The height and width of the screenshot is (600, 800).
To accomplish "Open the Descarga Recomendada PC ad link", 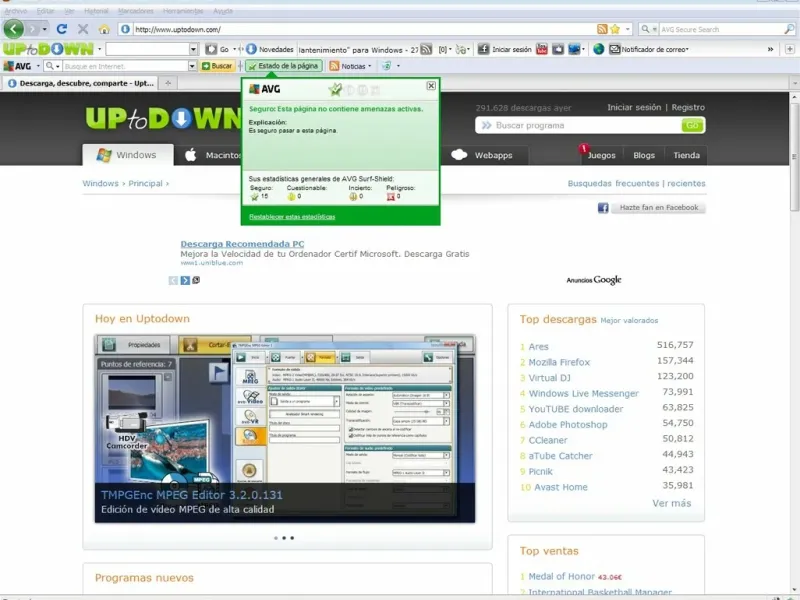I will (x=242, y=244).
